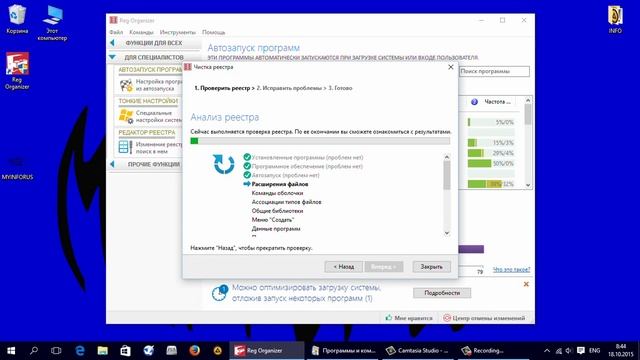Open File Explorer from taskbar
This screenshot has width=640, height=360.
pos(102,351)
